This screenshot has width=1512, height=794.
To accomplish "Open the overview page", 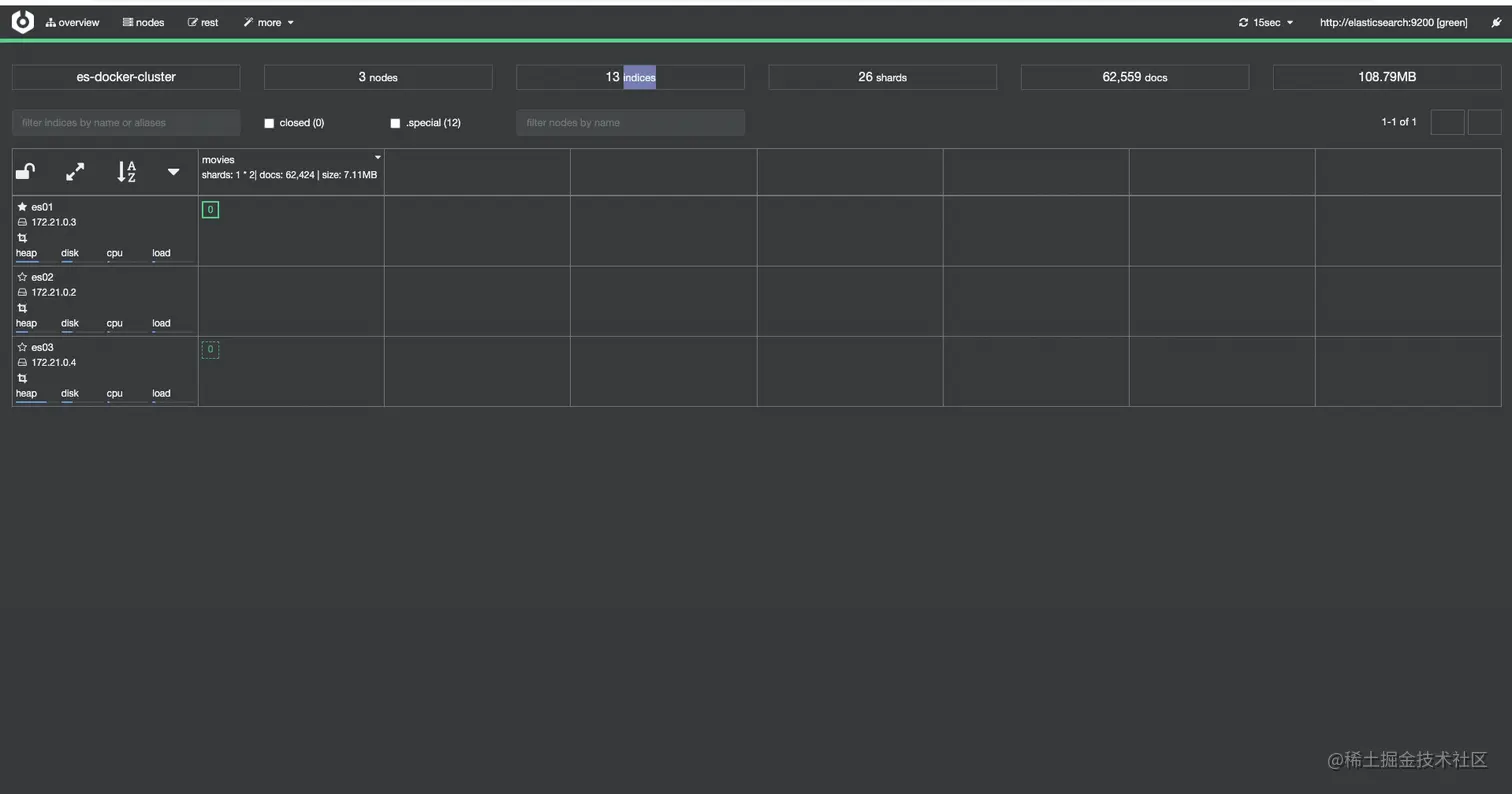I will [72, 22].
